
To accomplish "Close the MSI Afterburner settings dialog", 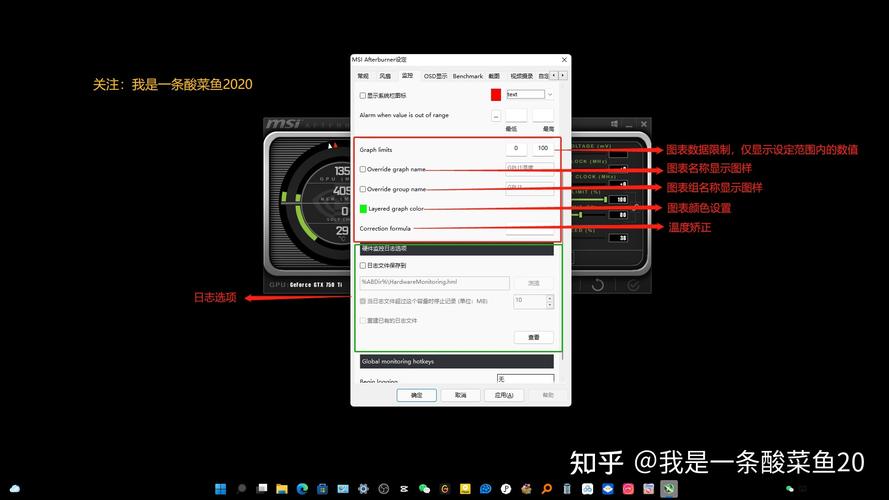I will pyautogui.click(x=564, y=60).
